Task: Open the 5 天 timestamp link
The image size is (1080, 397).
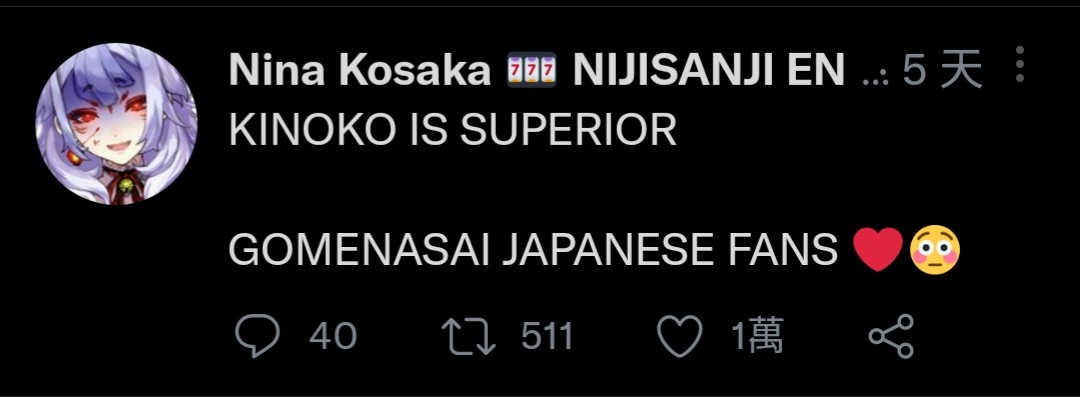Action: point(942,70)
